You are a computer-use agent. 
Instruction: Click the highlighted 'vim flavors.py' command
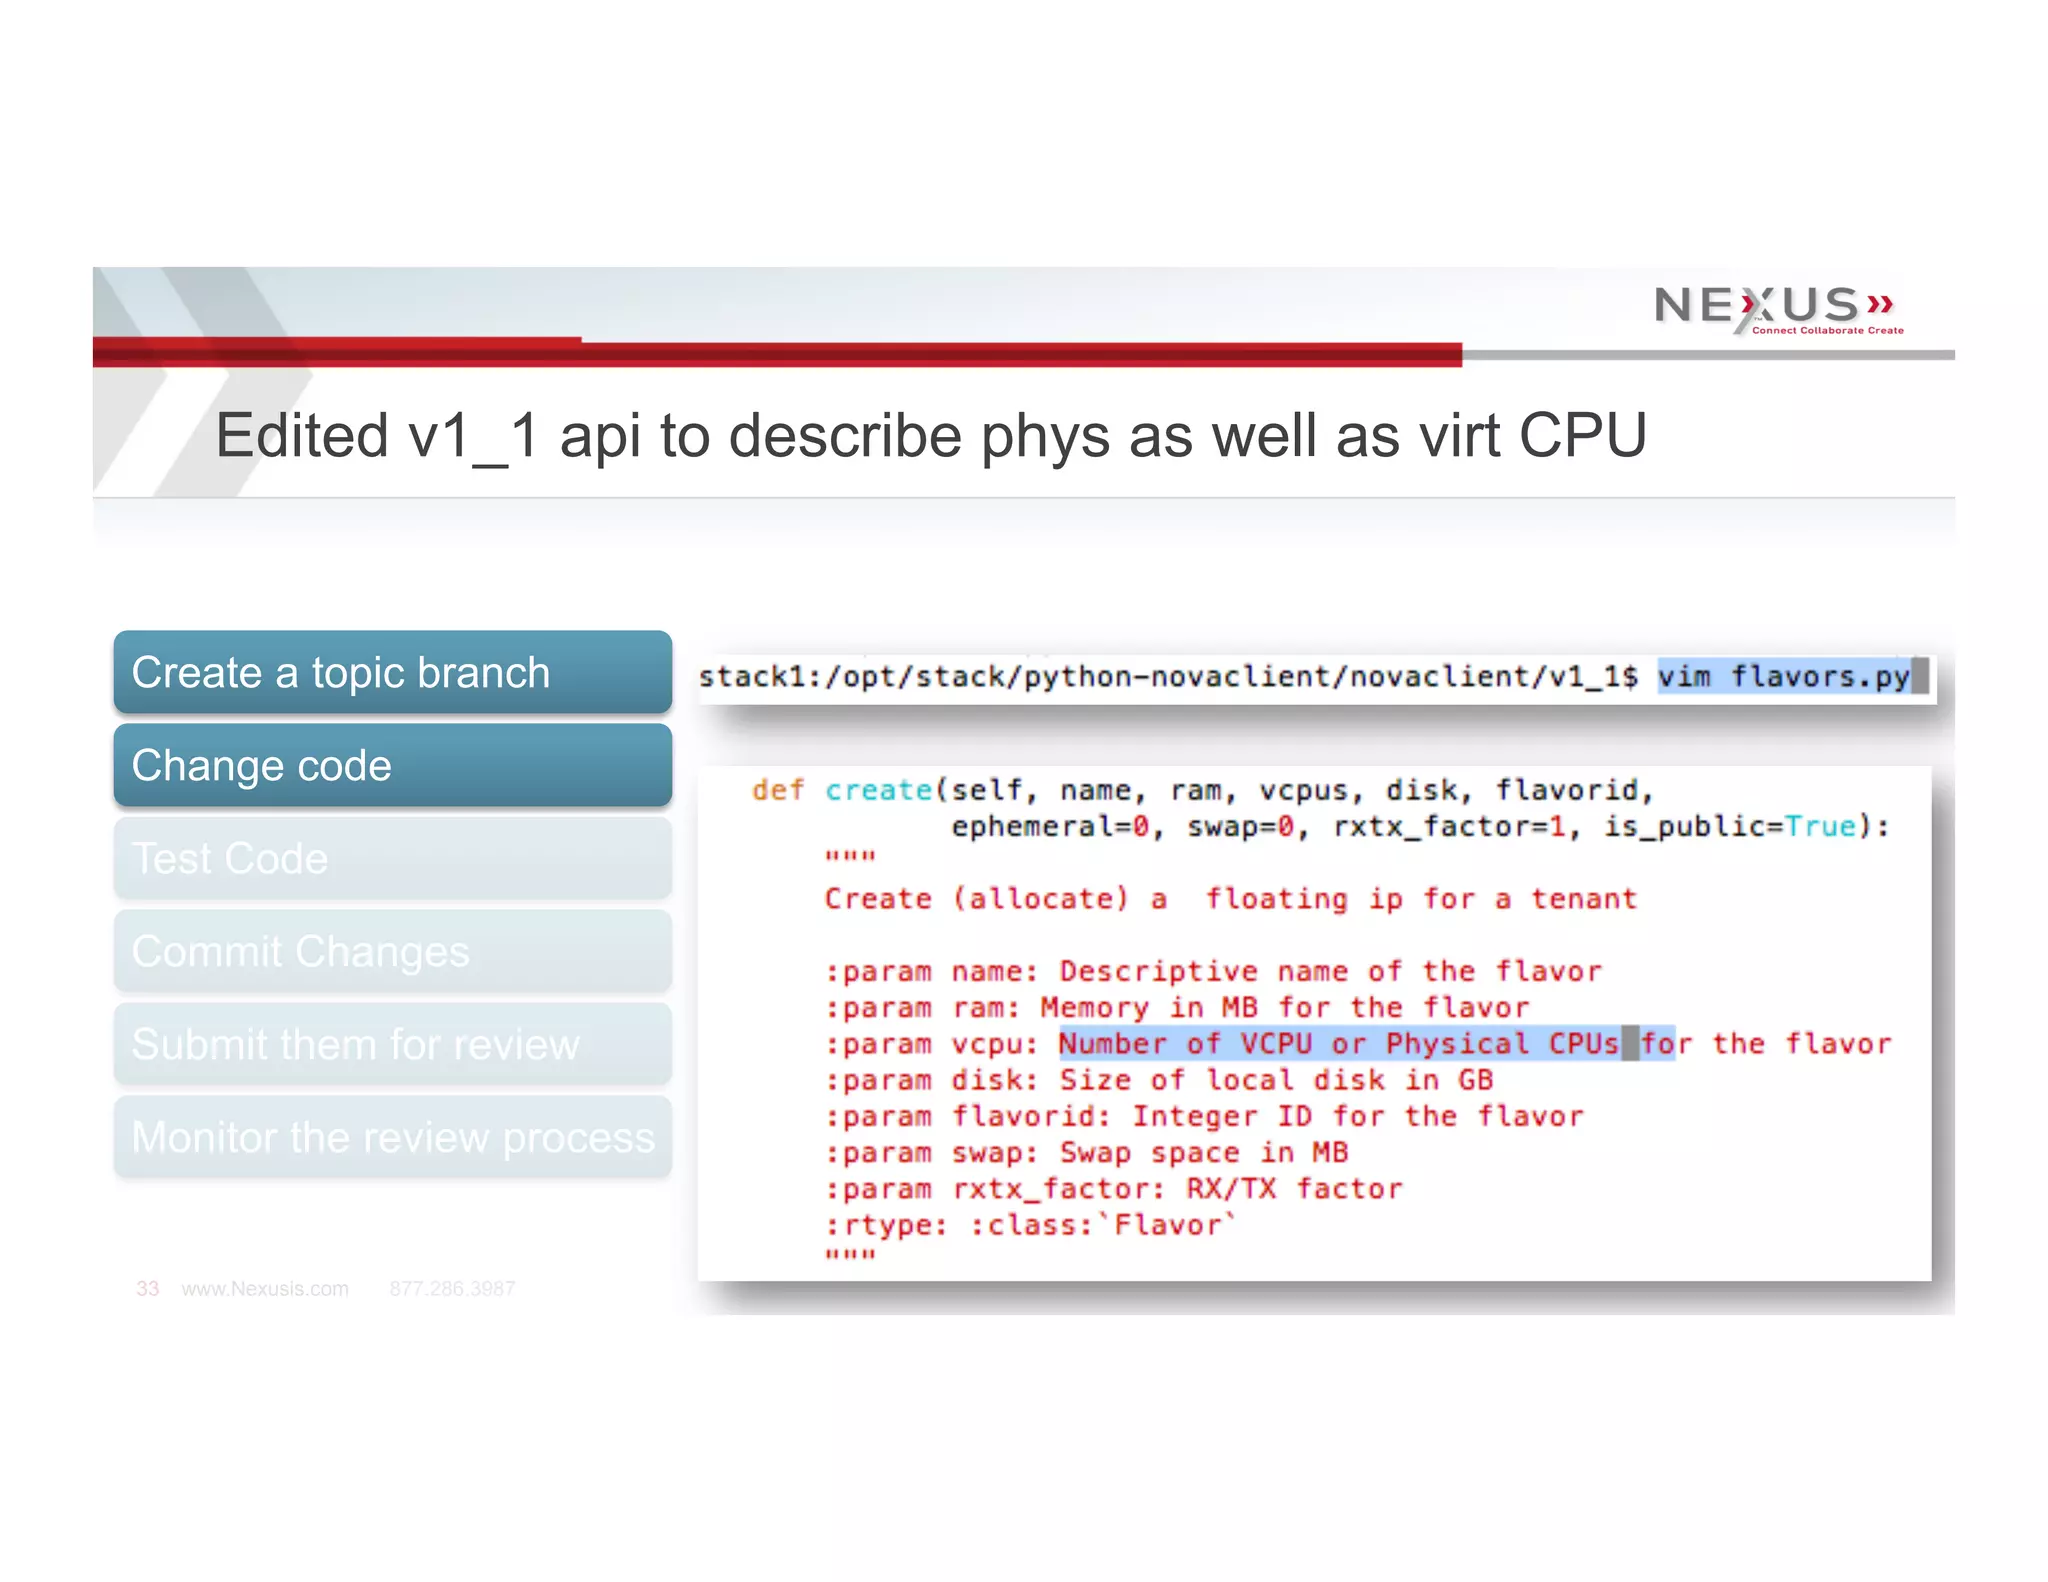1785,677
